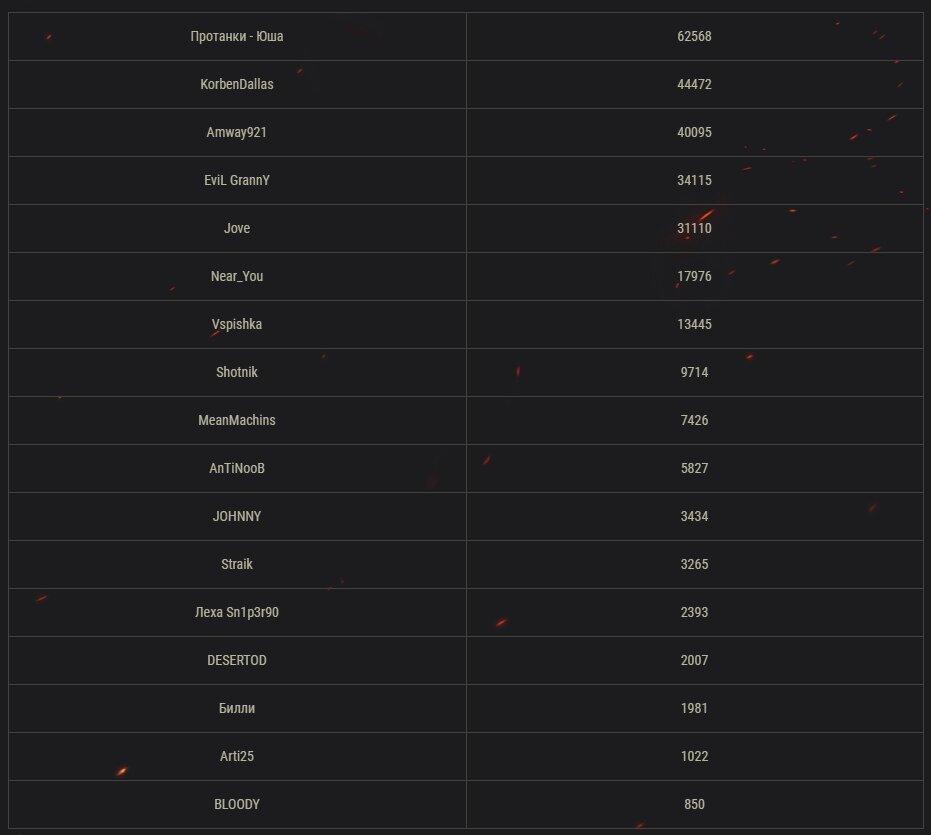The image size is (931, 835).
Task: Select the Леха Sn1p3r90 entry
Action: click(237, 612)
